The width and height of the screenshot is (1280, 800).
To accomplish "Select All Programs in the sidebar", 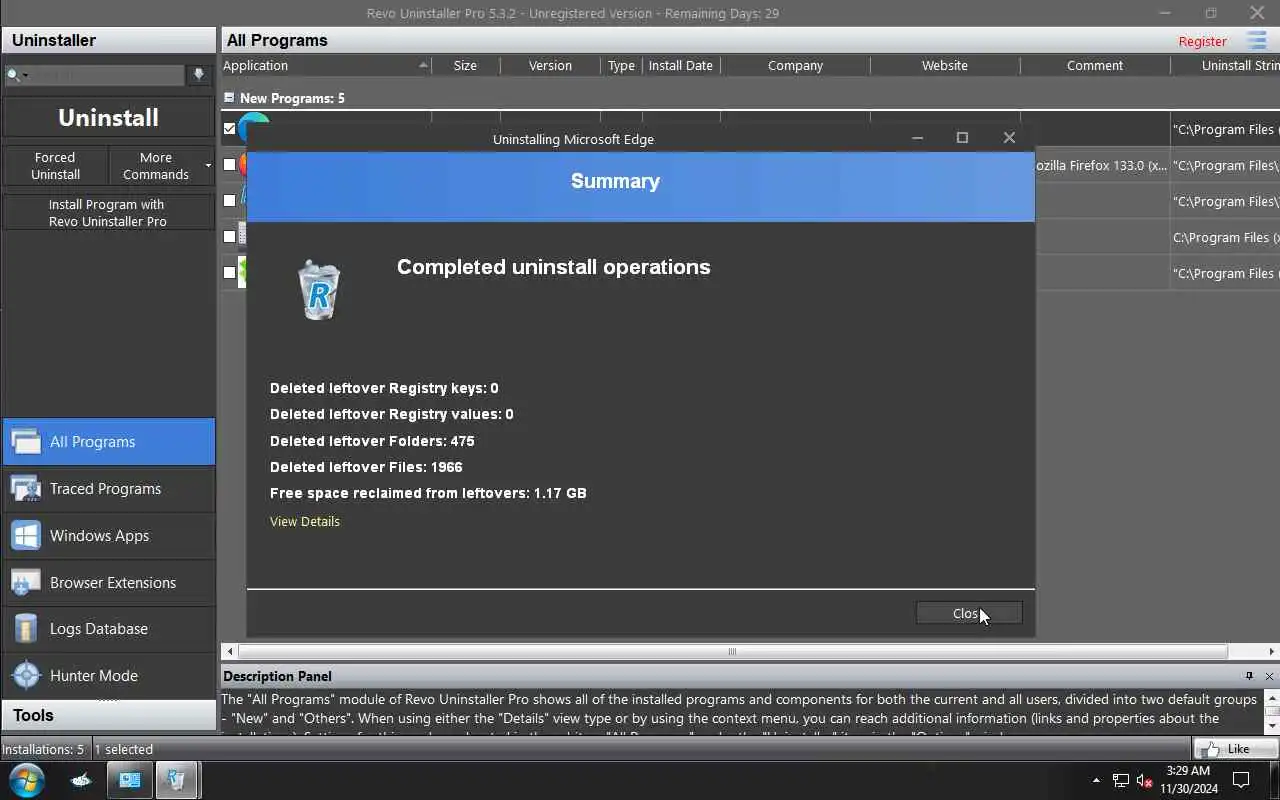I will (108, 441).
